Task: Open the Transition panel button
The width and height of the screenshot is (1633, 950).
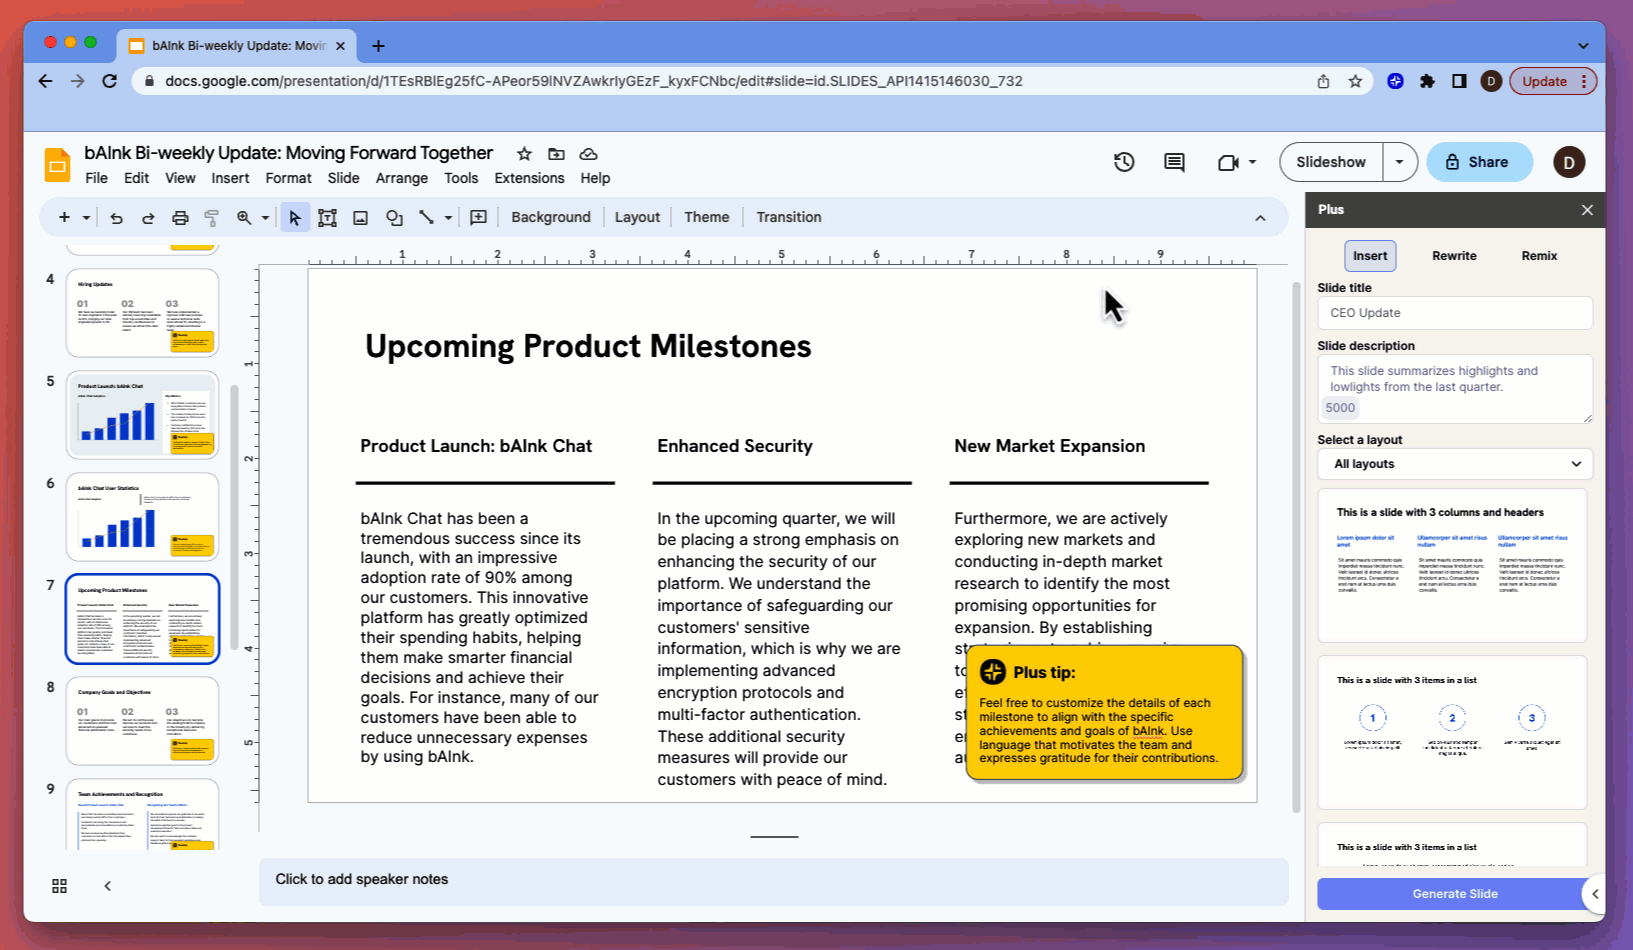Action: click(789, 217)
